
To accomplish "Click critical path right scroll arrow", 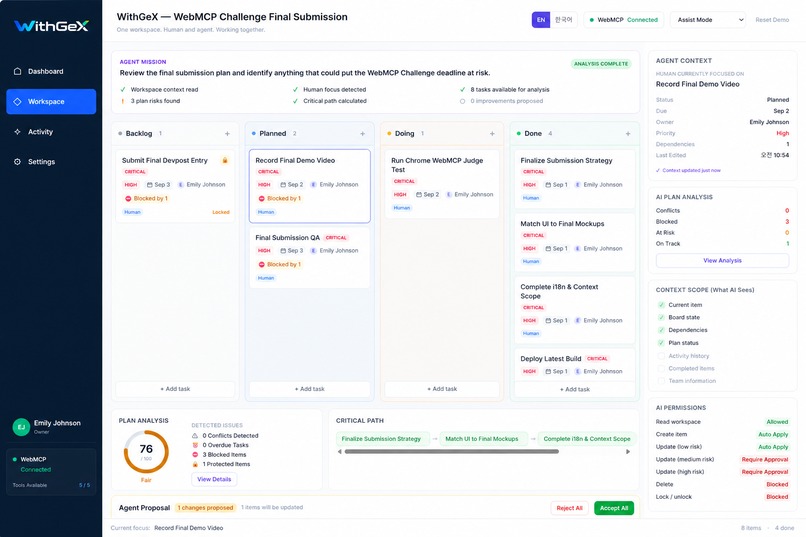I will (x=628, y=452).
